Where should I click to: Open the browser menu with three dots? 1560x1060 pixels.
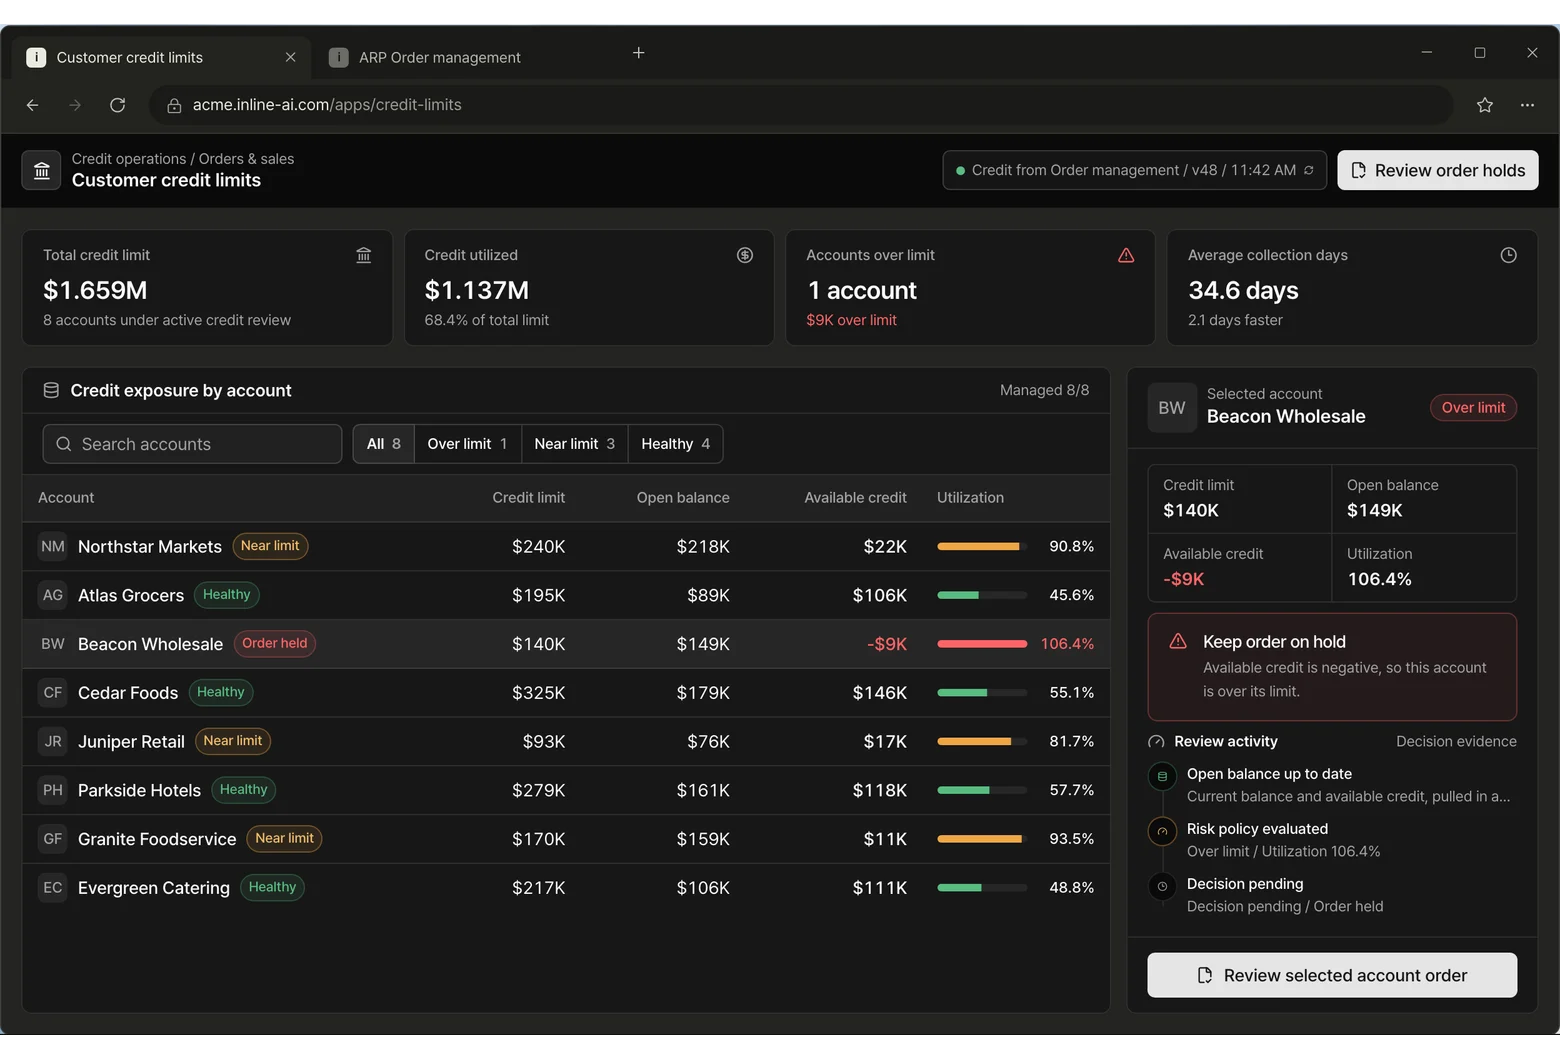[1527, 105]
